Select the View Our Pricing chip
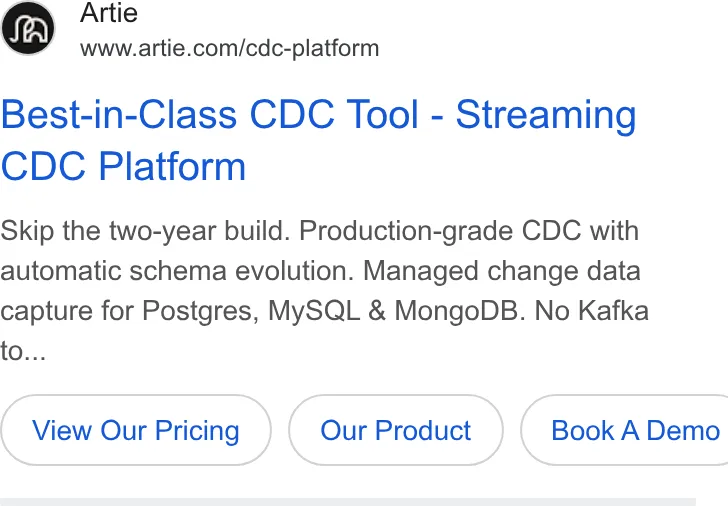 tap(136, 430)
